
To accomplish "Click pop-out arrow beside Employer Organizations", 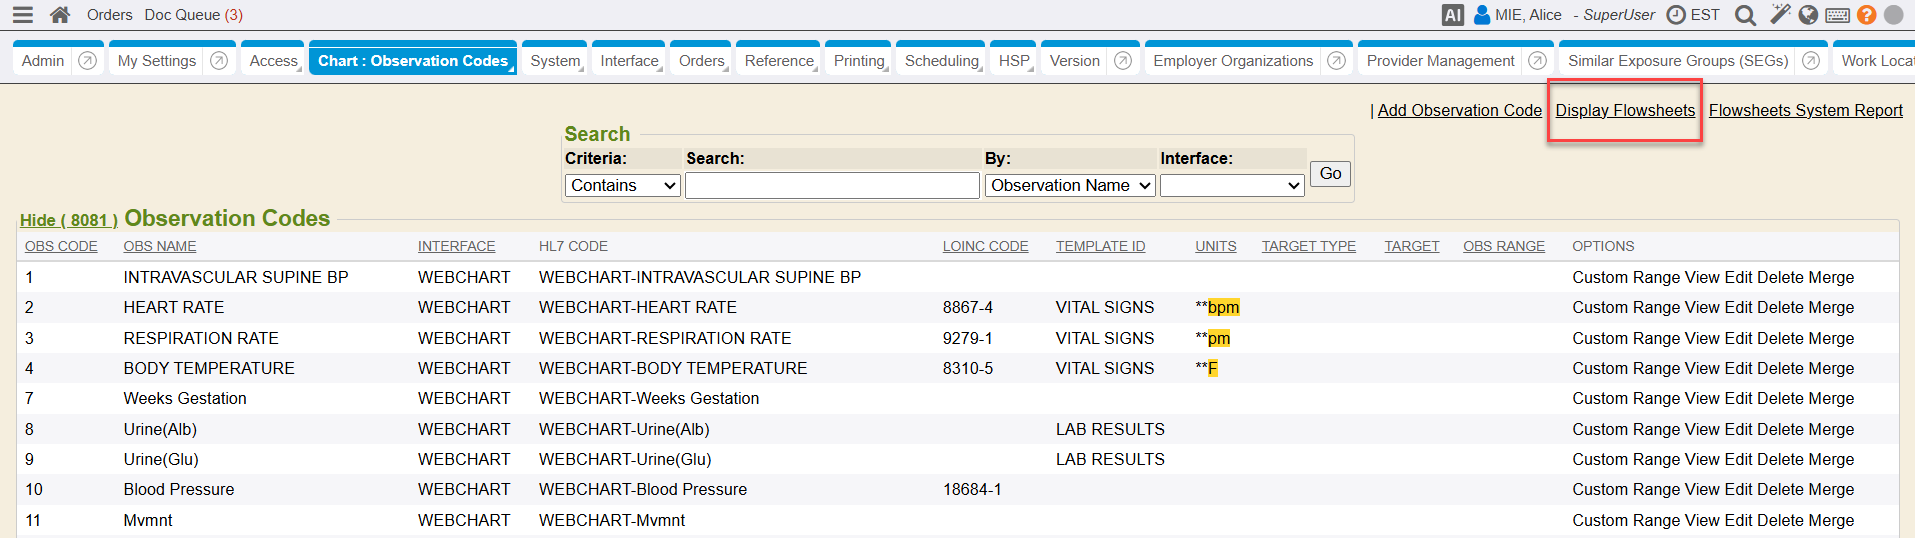I will (1336, 61).
